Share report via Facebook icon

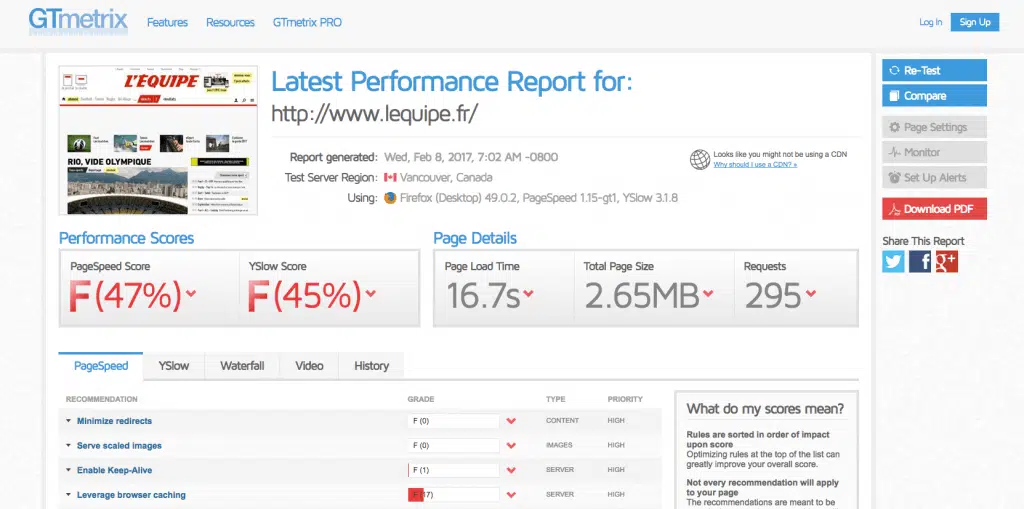(920, 262)
